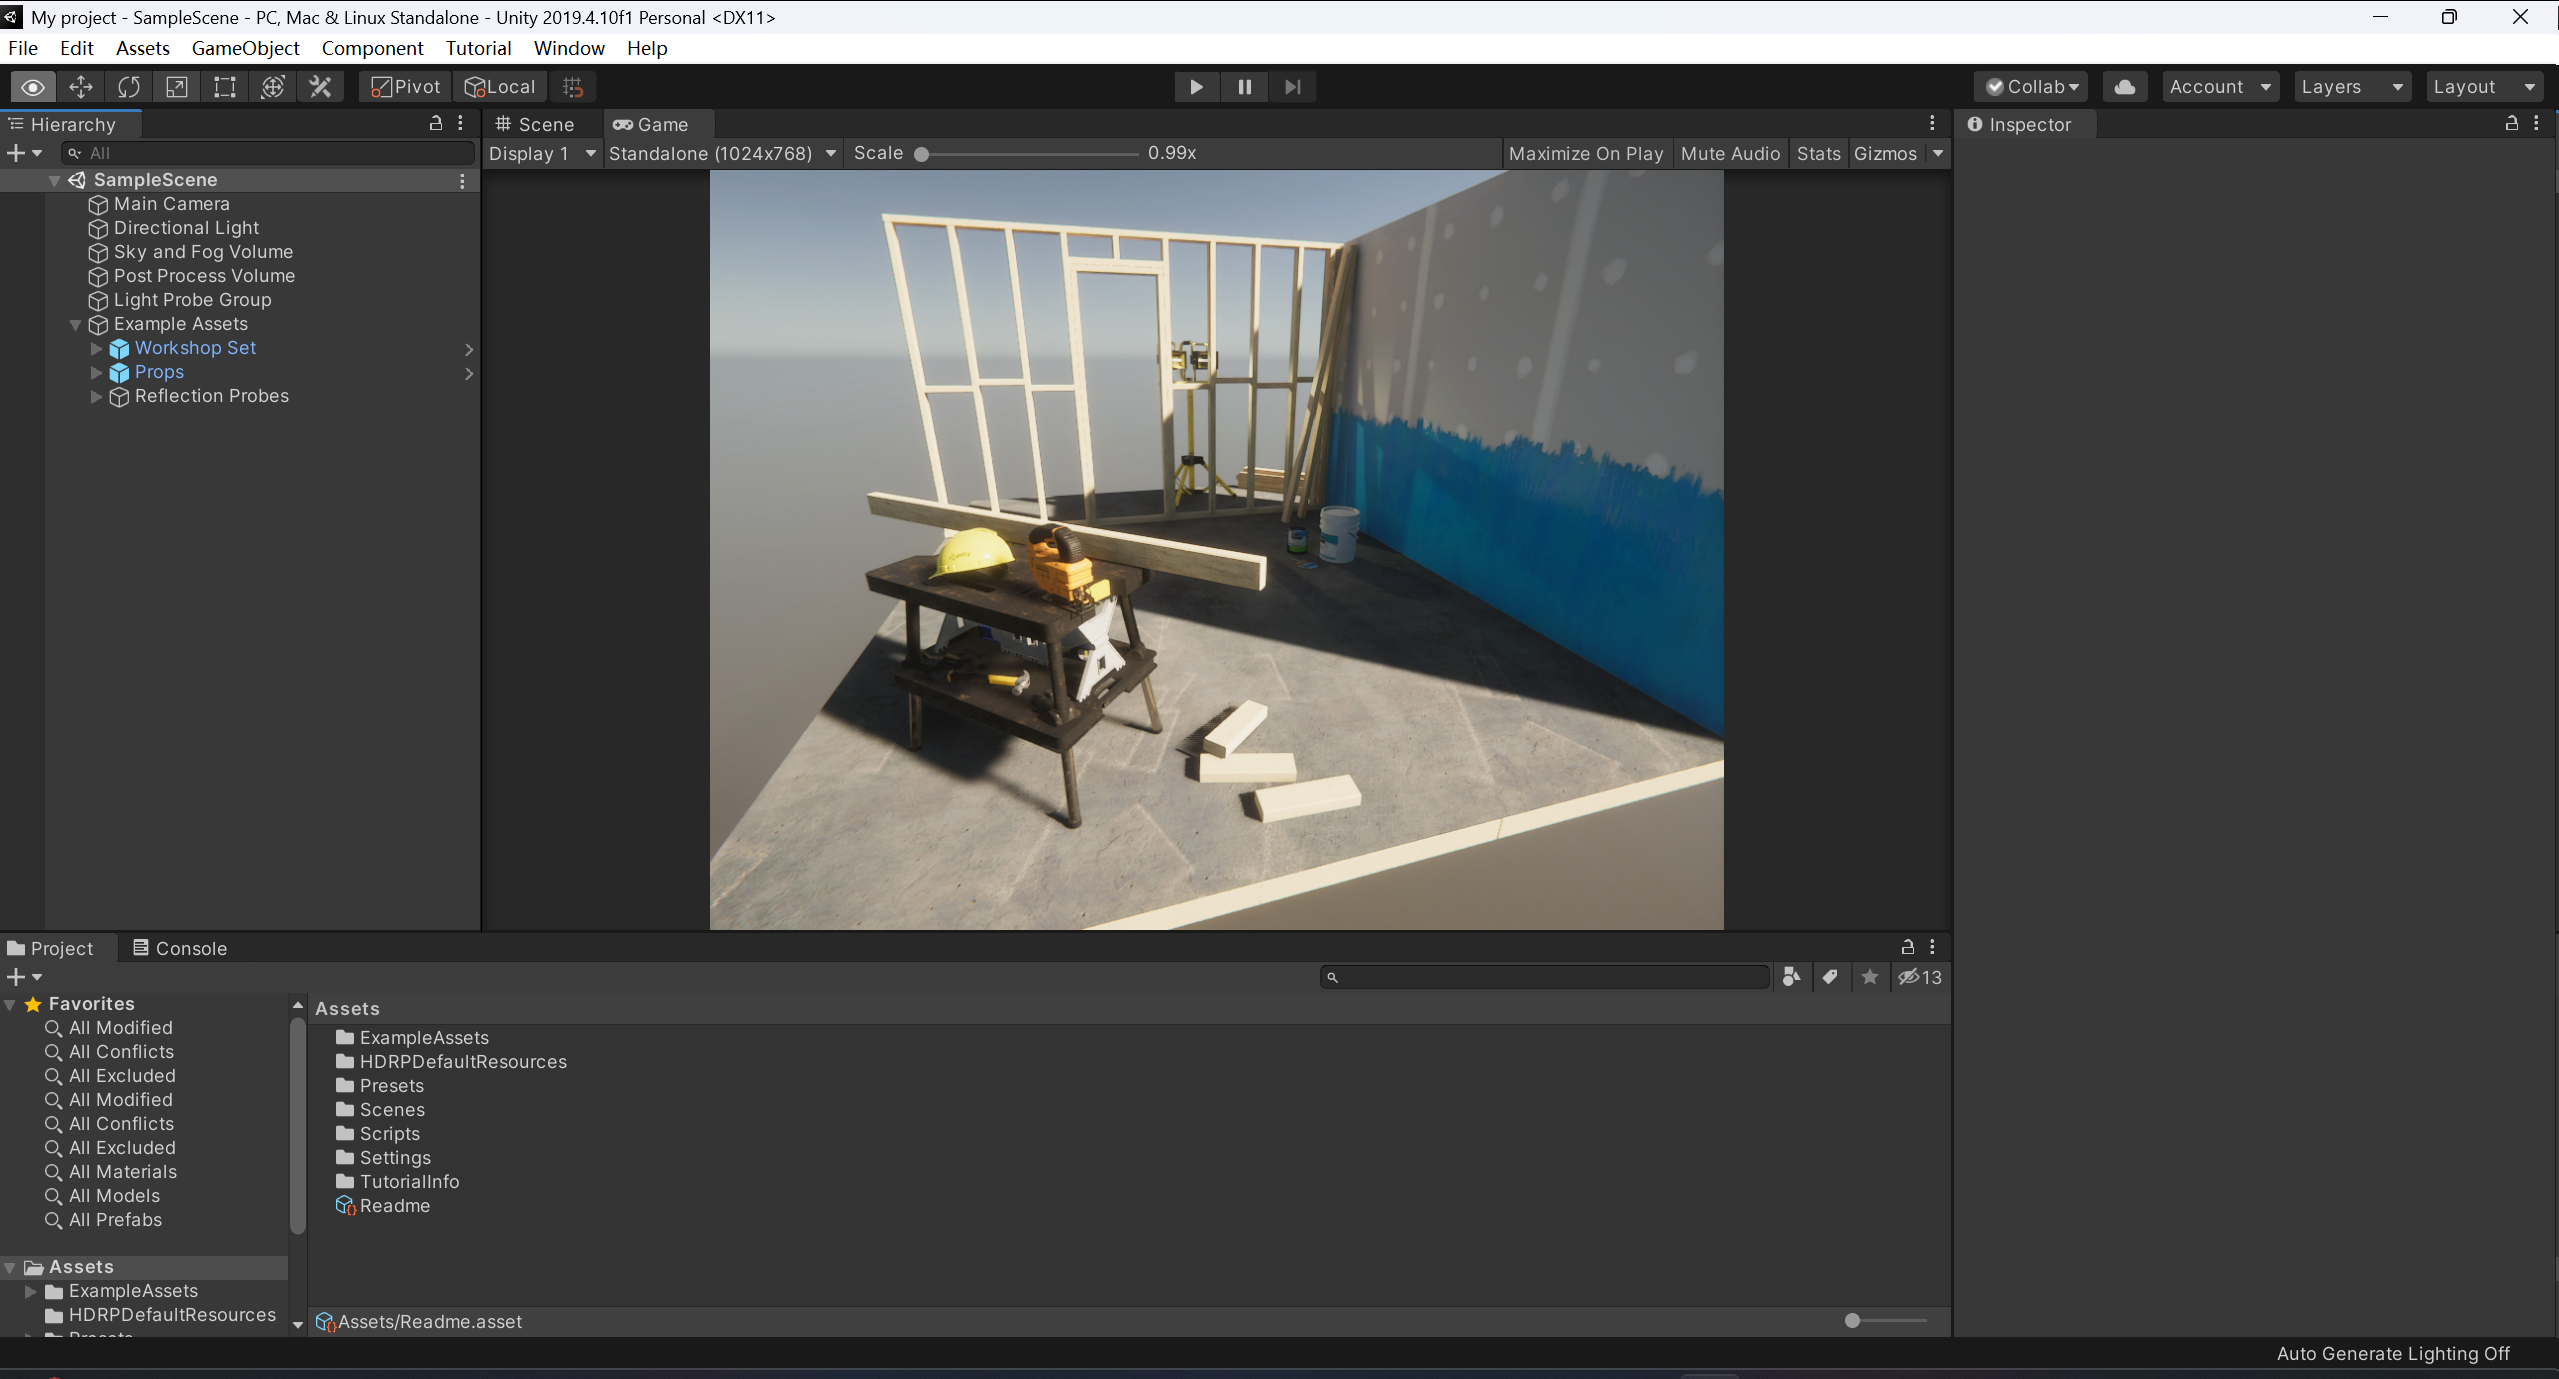Click the Collab button
2559x1379 pixels.
[x=2032, y=87]
